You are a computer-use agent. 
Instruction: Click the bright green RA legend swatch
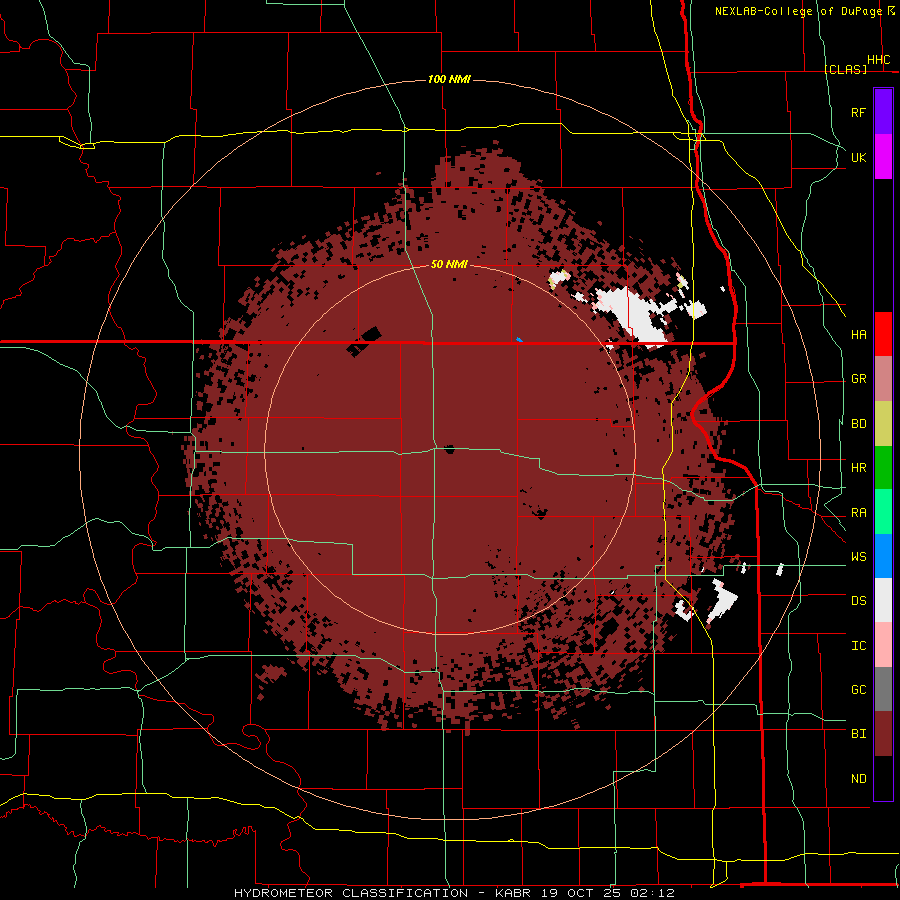pyautogui.click(x=883, y=512)
